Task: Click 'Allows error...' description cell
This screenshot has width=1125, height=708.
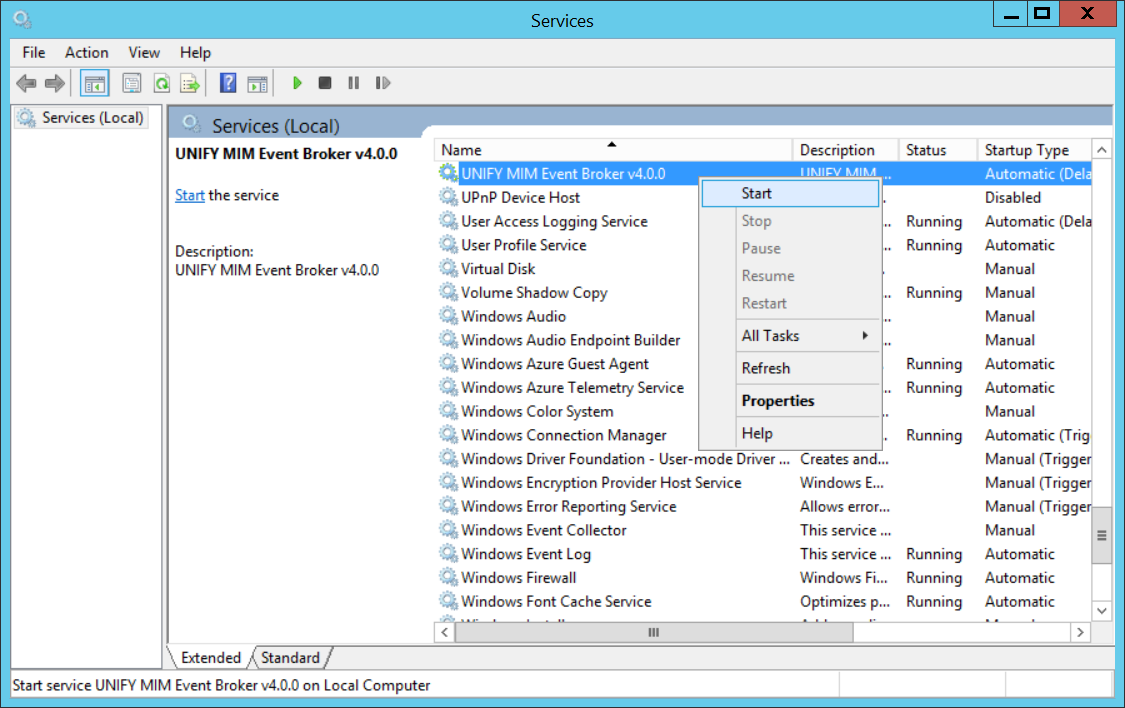Action: [x=844, y=506]
